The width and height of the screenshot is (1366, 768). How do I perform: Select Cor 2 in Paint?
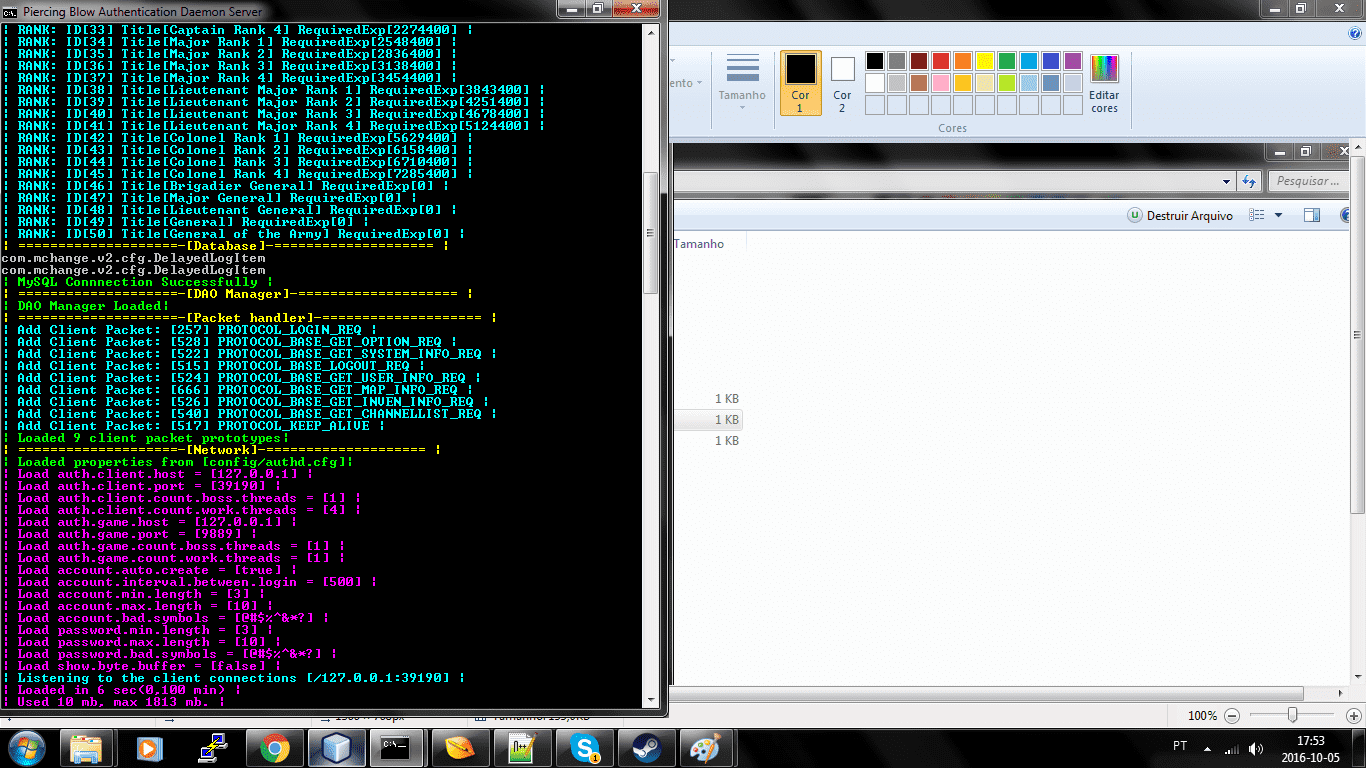(x=842, y=83)
